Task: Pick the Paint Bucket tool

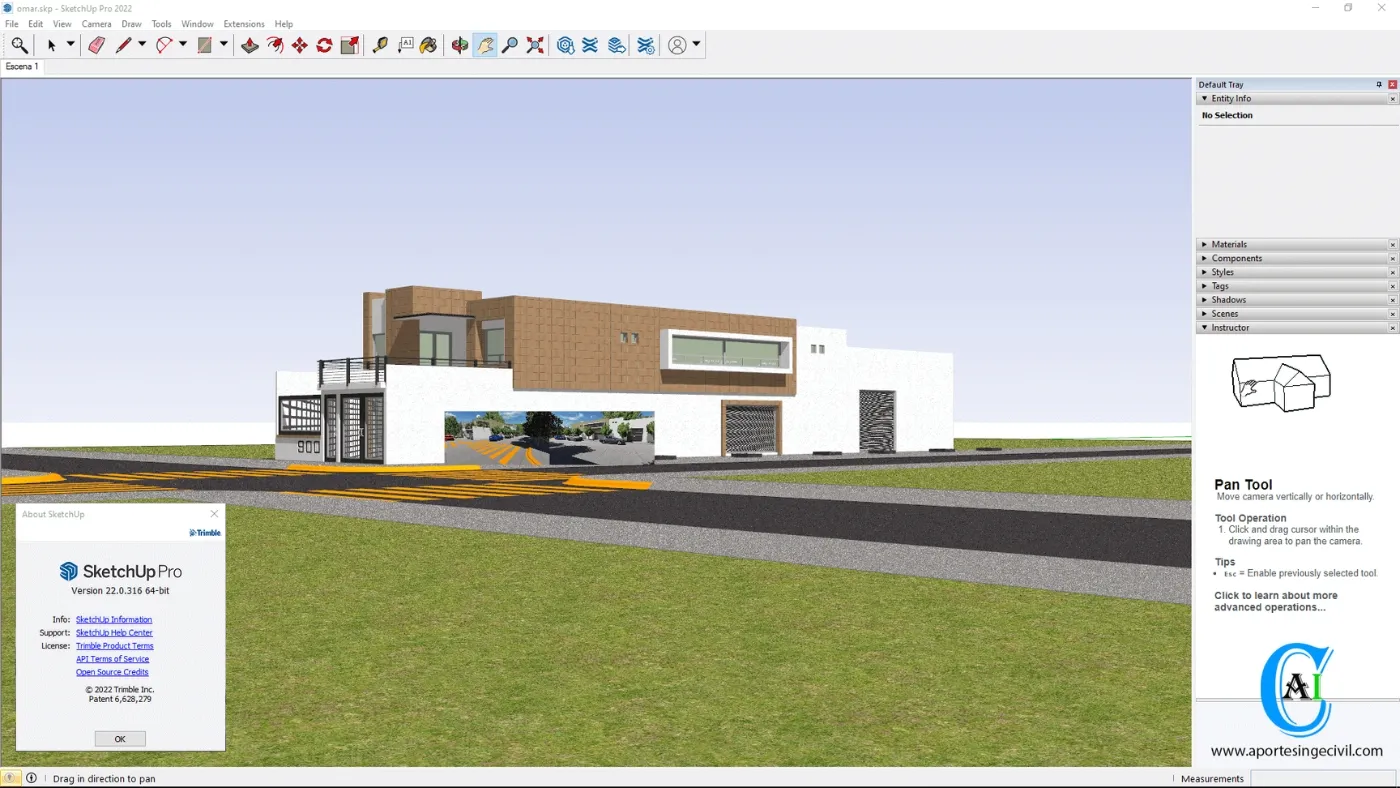Action: coord(430,45)
